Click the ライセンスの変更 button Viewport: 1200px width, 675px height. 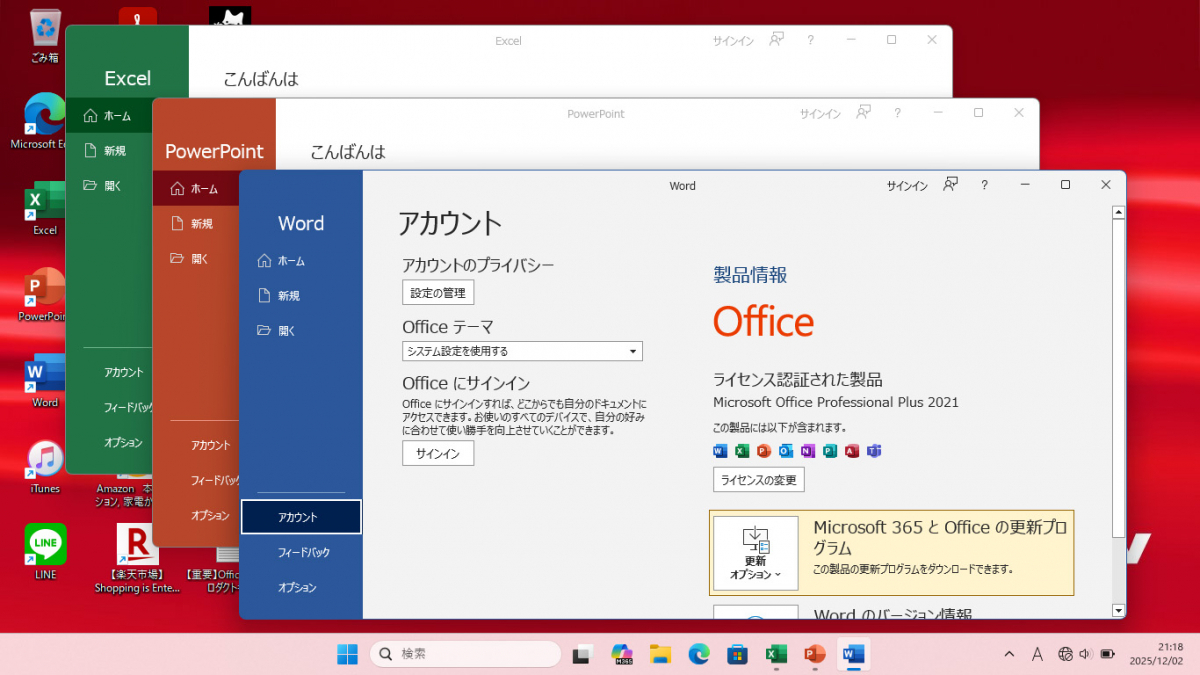[x=758, y=480]
